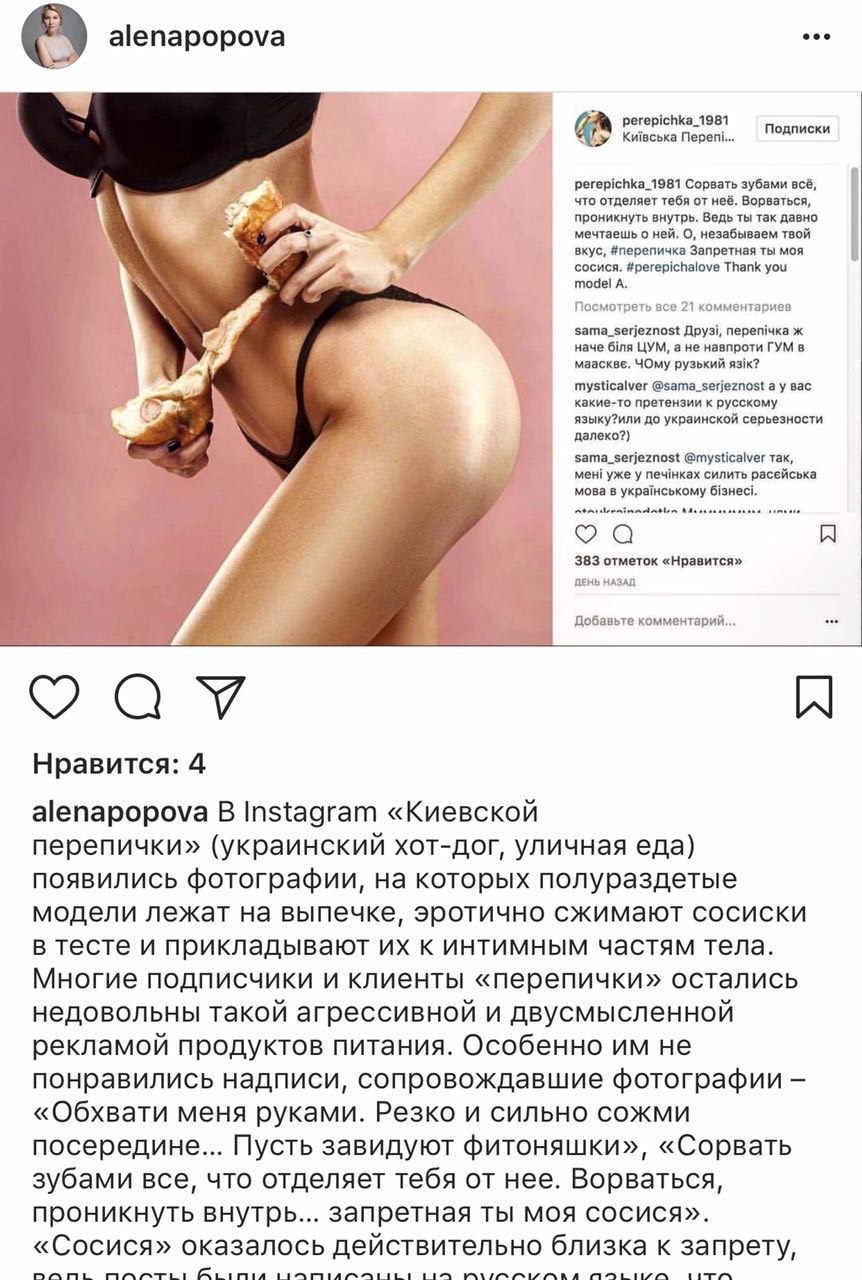Tap the small bookmark icon in the embedded post
This screenshot has width=862, height=1280.
828,534
